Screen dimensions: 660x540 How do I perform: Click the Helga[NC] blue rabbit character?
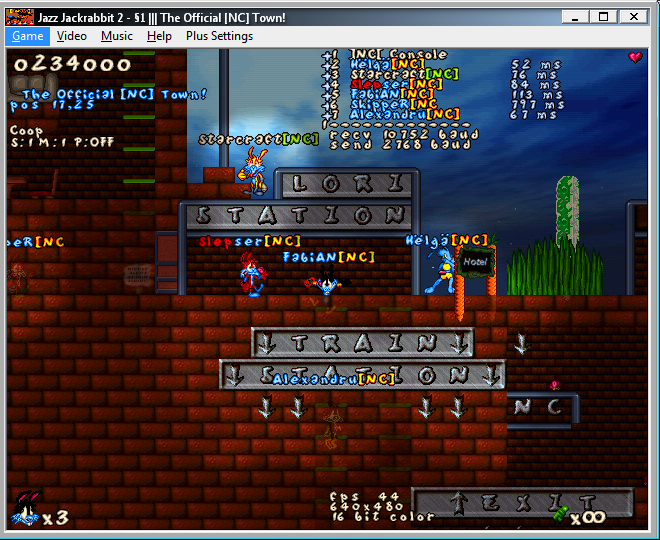point(440,271)
